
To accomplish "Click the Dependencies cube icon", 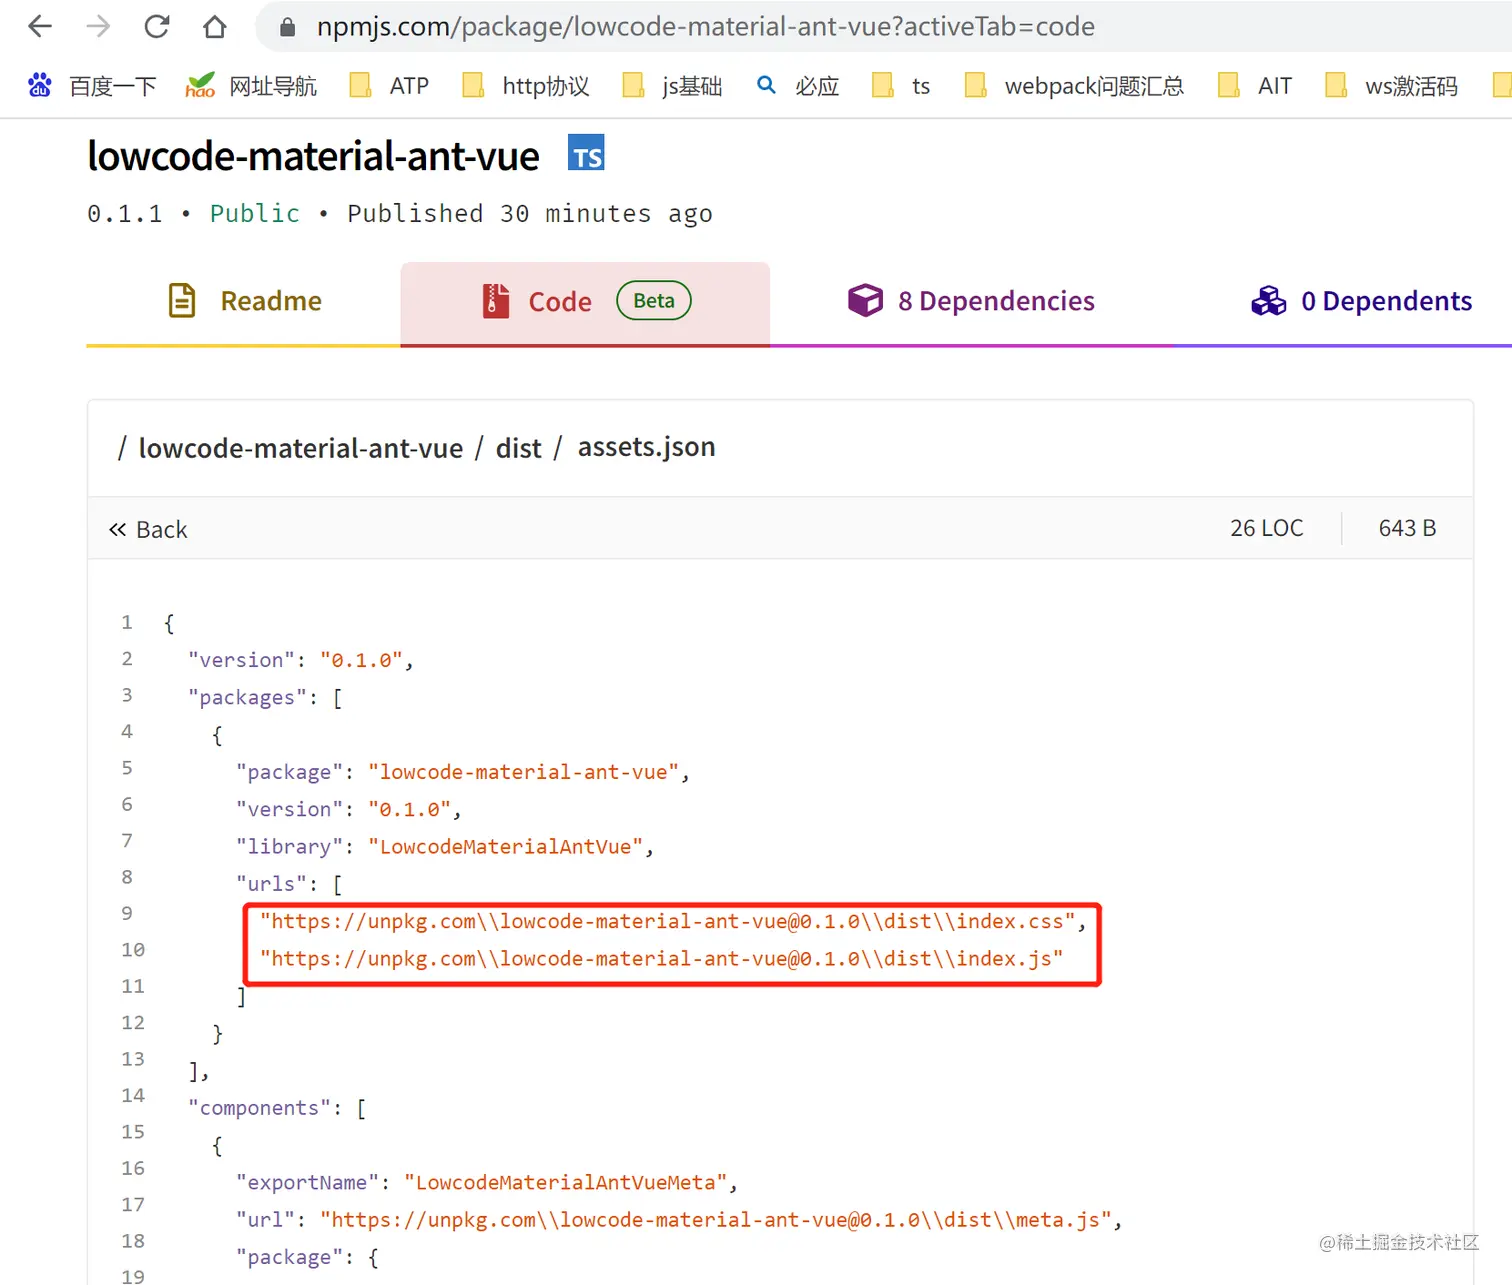I will (865, 300).
